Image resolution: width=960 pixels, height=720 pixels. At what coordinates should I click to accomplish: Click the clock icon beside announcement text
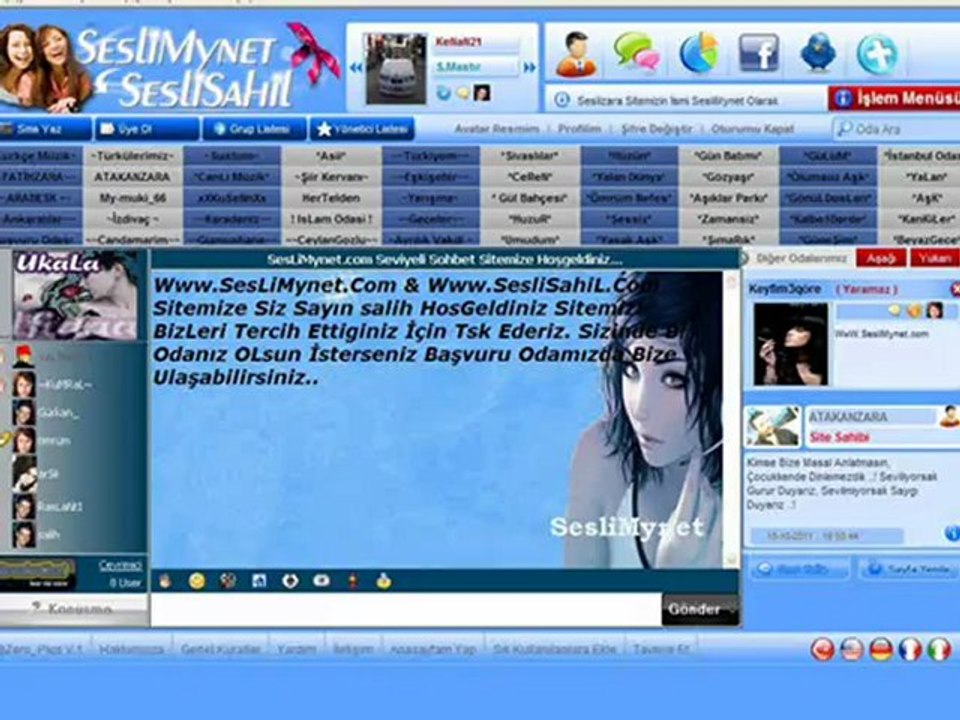561,100
